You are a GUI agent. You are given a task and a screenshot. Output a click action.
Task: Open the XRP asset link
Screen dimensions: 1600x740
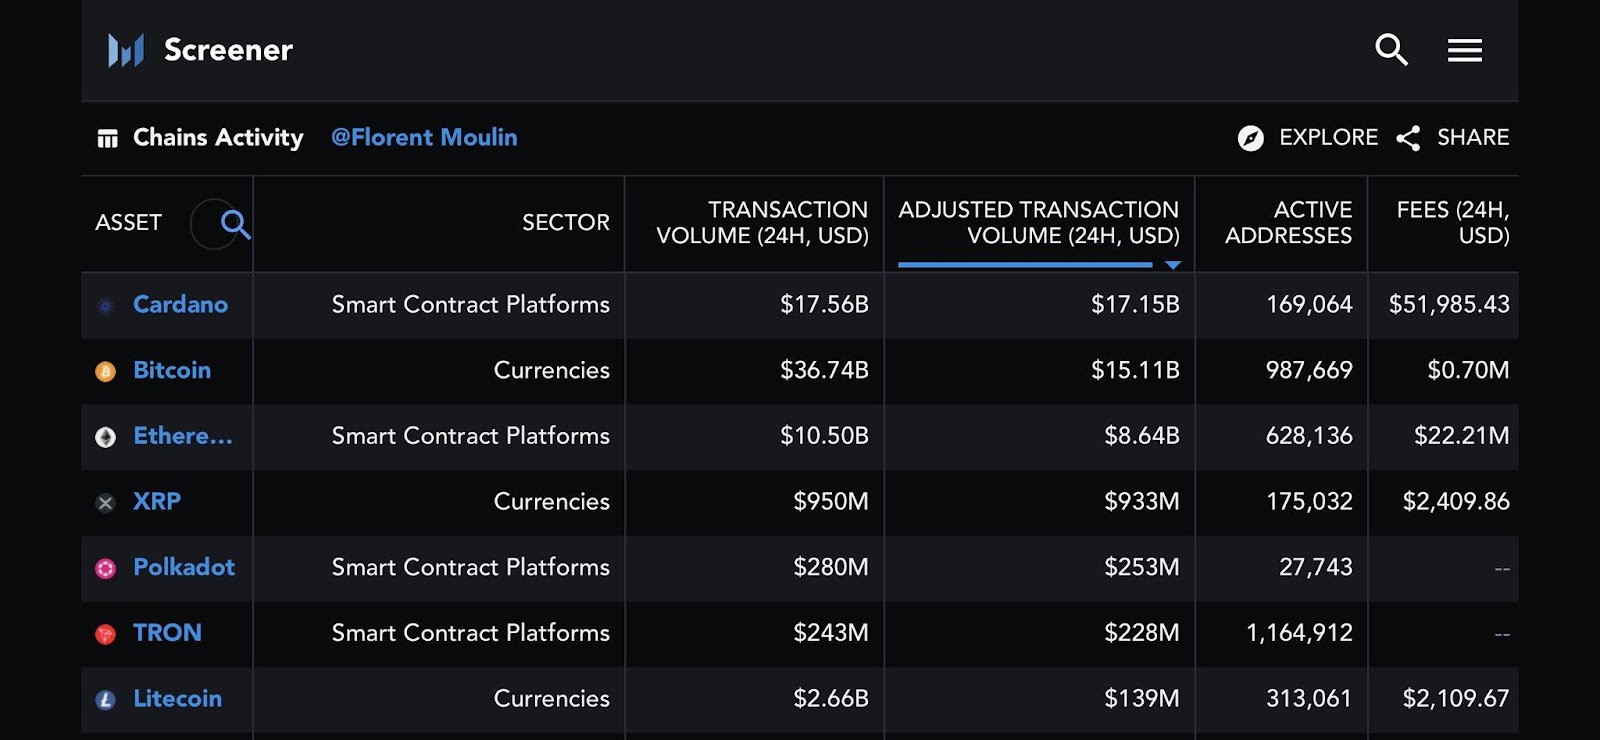(x=157, y=501)
